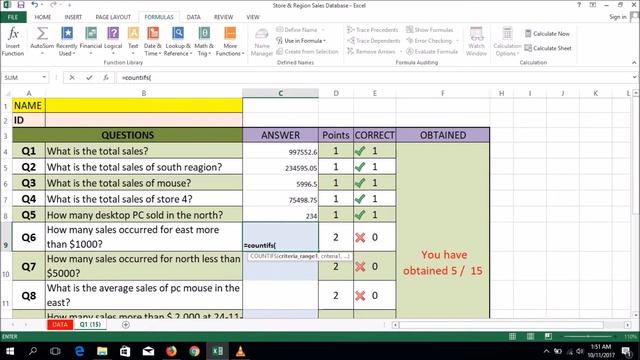Open Recently Used functions list
The image size is (640, 360).
pyautogui.click(x=67, y=41)
